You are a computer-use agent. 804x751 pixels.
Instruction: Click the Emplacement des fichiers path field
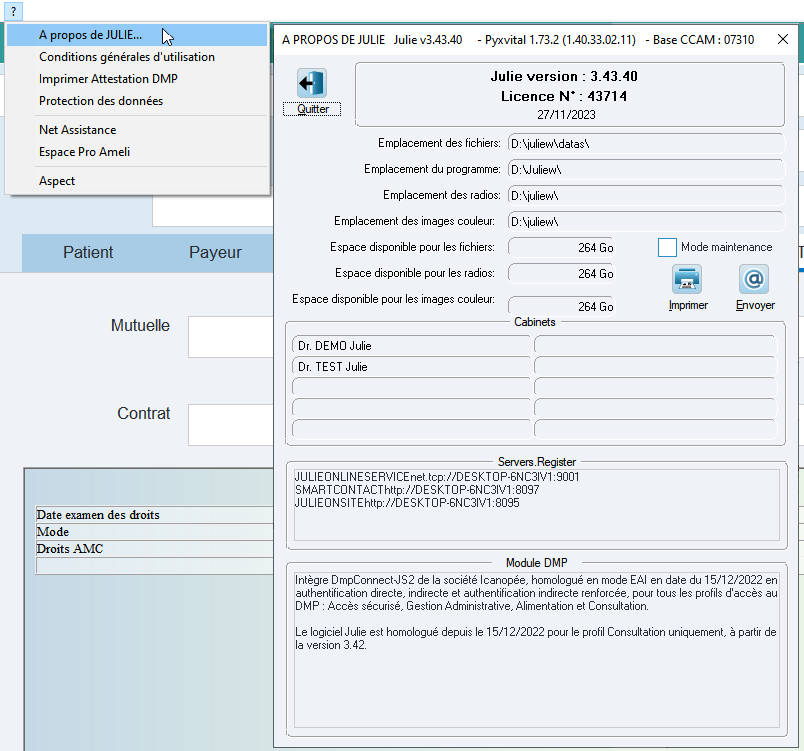pyautogui.click(x=645, y=144)
